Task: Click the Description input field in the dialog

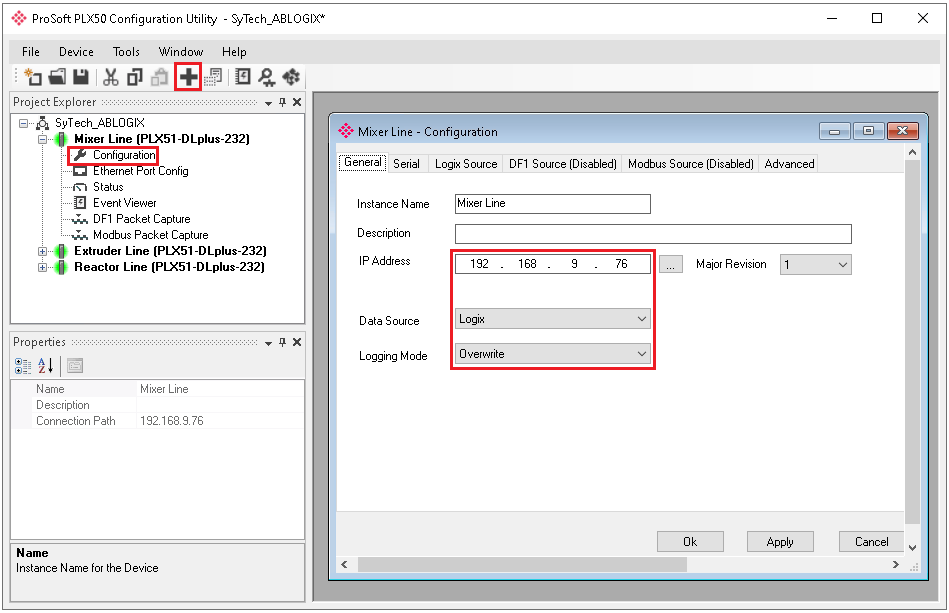Action: [x=653, y=234]
